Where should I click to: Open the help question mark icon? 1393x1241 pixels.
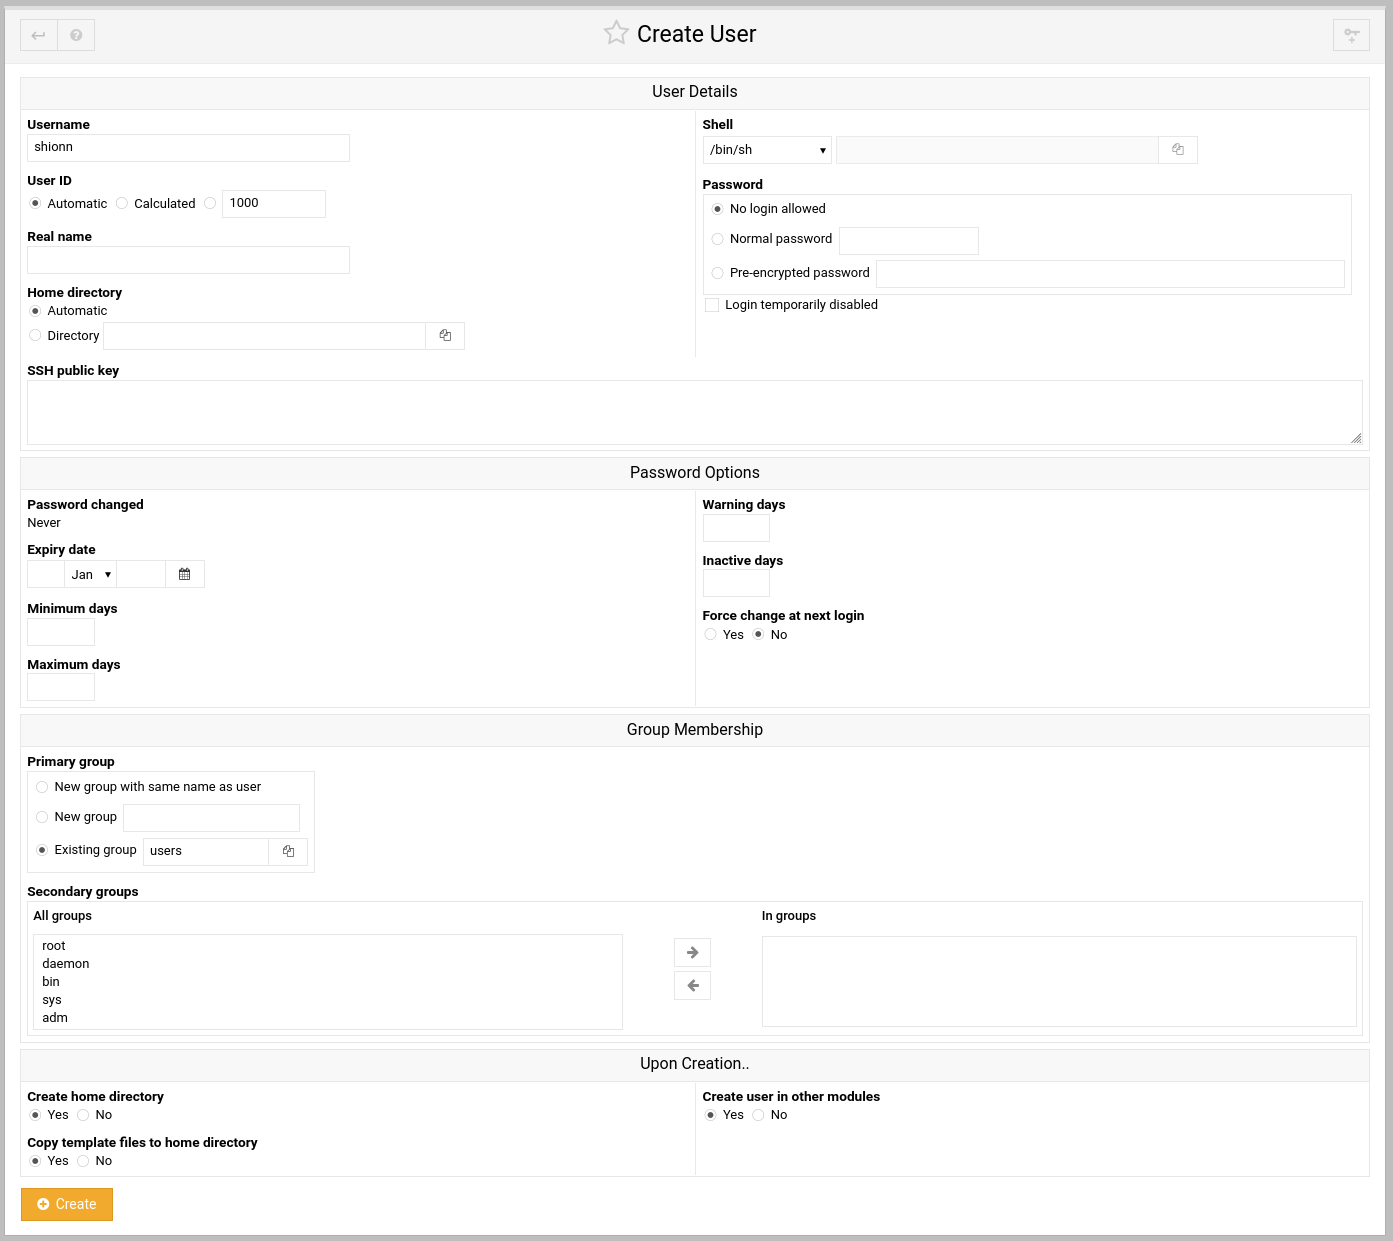[x=76, y=35]
